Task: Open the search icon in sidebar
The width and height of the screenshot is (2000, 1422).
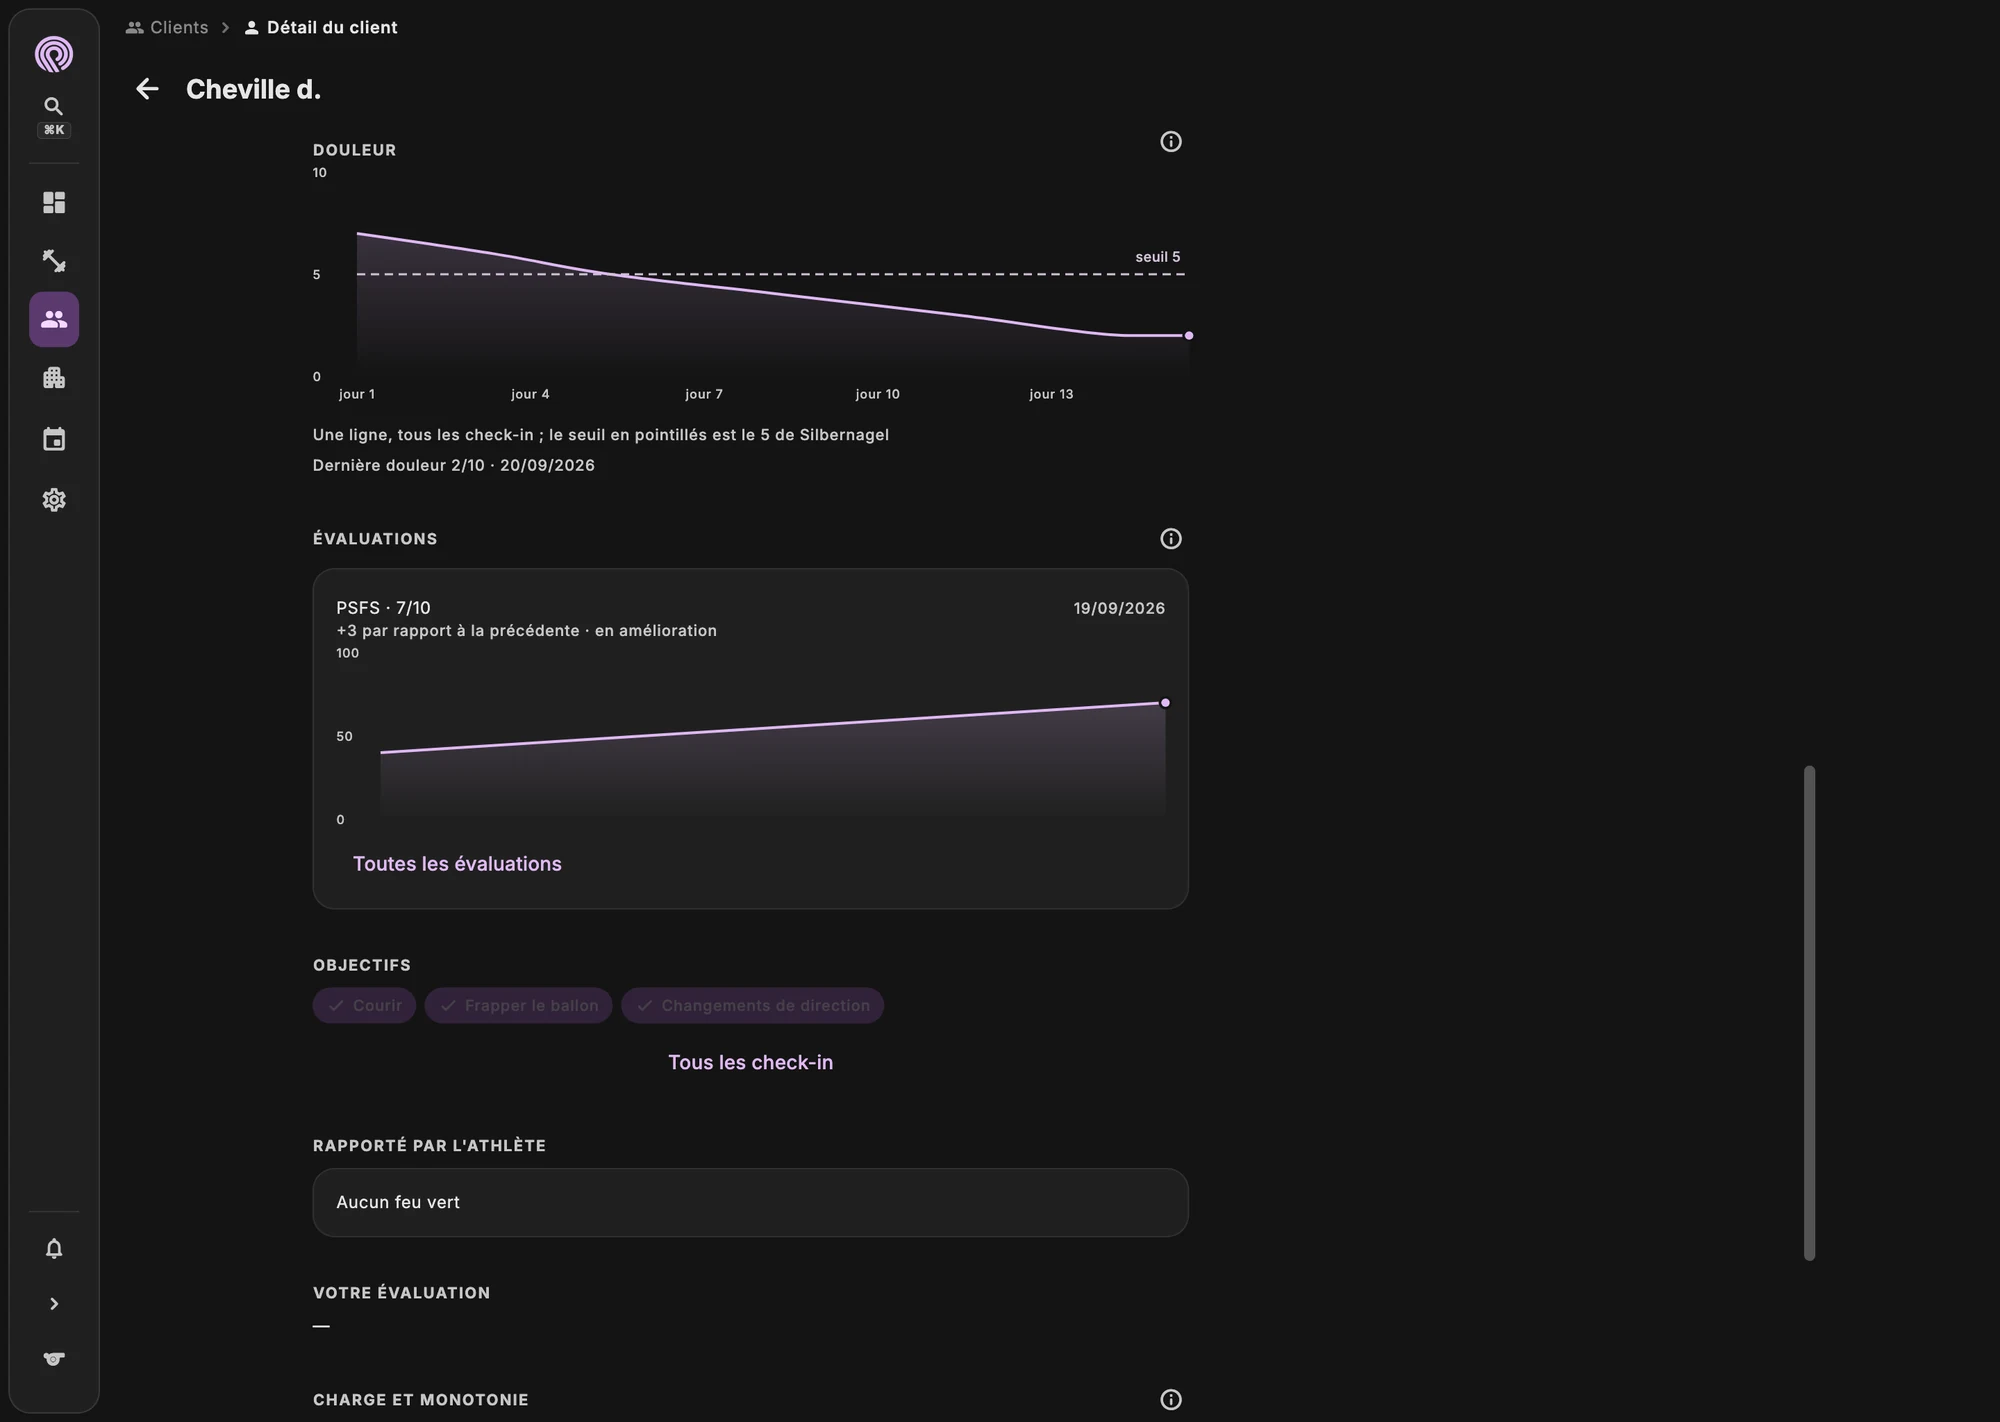Action: click(x=54, y=106)
